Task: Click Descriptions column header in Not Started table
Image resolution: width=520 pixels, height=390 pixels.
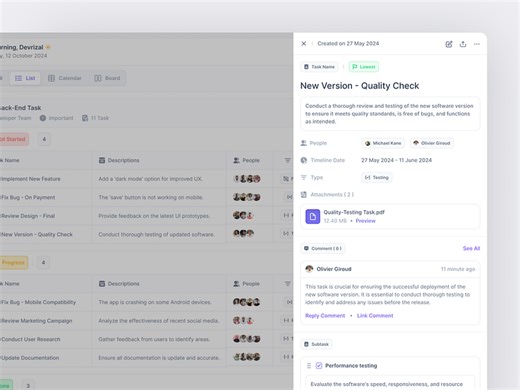Action: click(x=119, y=160)
